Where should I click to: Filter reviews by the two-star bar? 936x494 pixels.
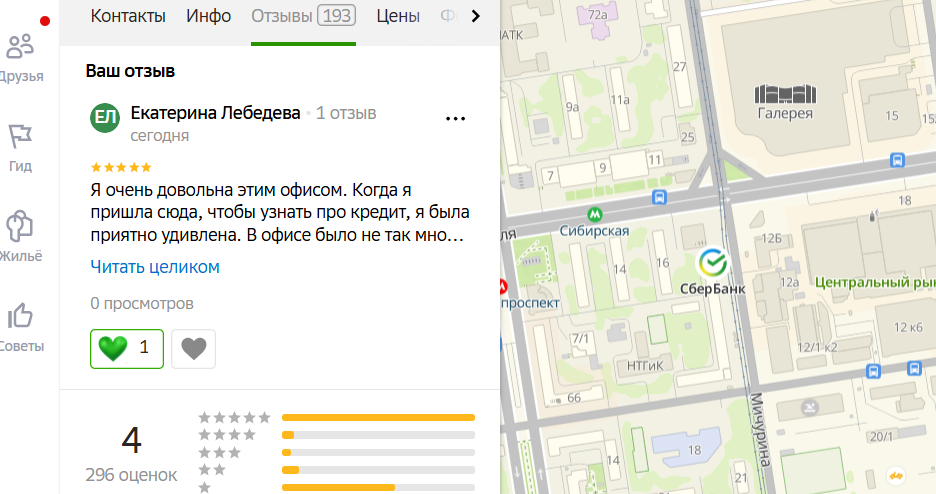pos(378,470)
